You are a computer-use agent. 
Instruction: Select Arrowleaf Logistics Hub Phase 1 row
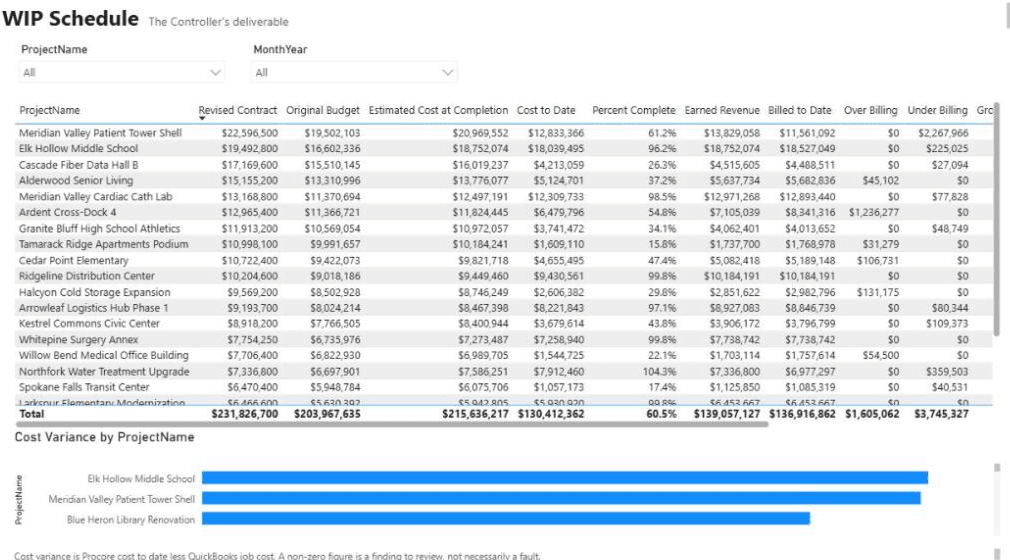tap(502, 308)
